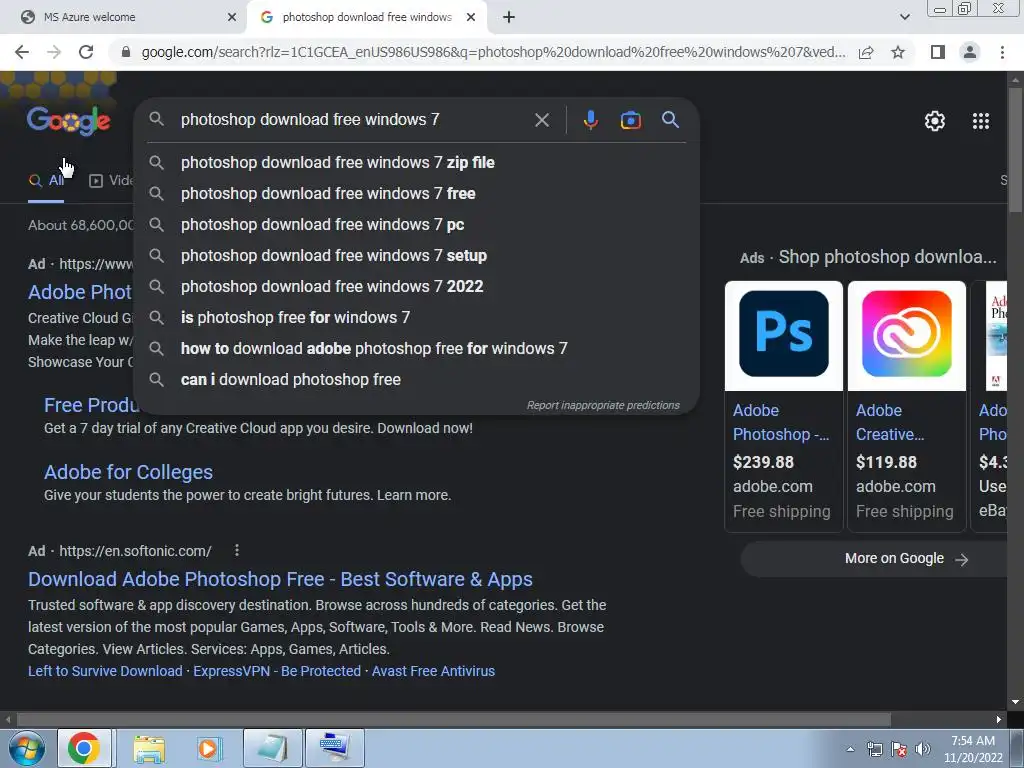
Task: Open Windows Media Player from taskbar
Action: [x=209, y=748]
